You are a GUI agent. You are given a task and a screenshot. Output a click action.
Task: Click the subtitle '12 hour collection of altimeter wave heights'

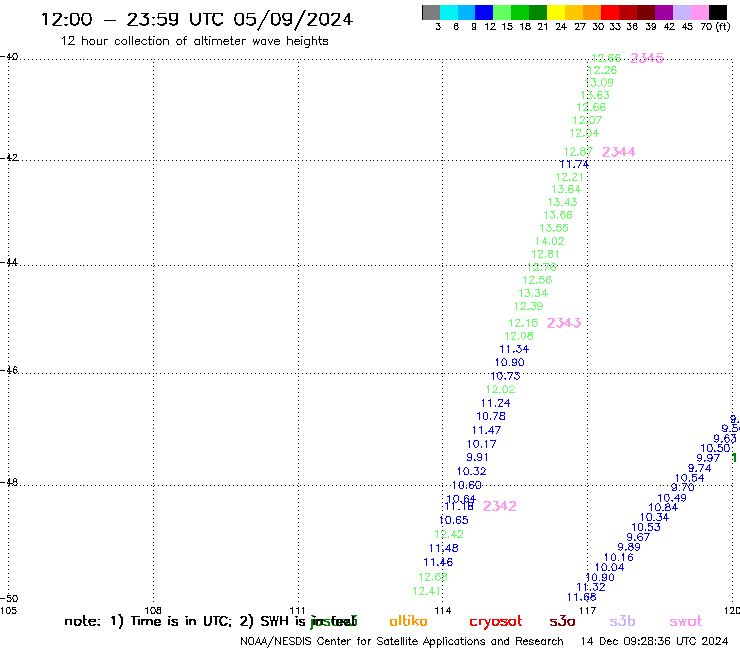coord(195,41)
